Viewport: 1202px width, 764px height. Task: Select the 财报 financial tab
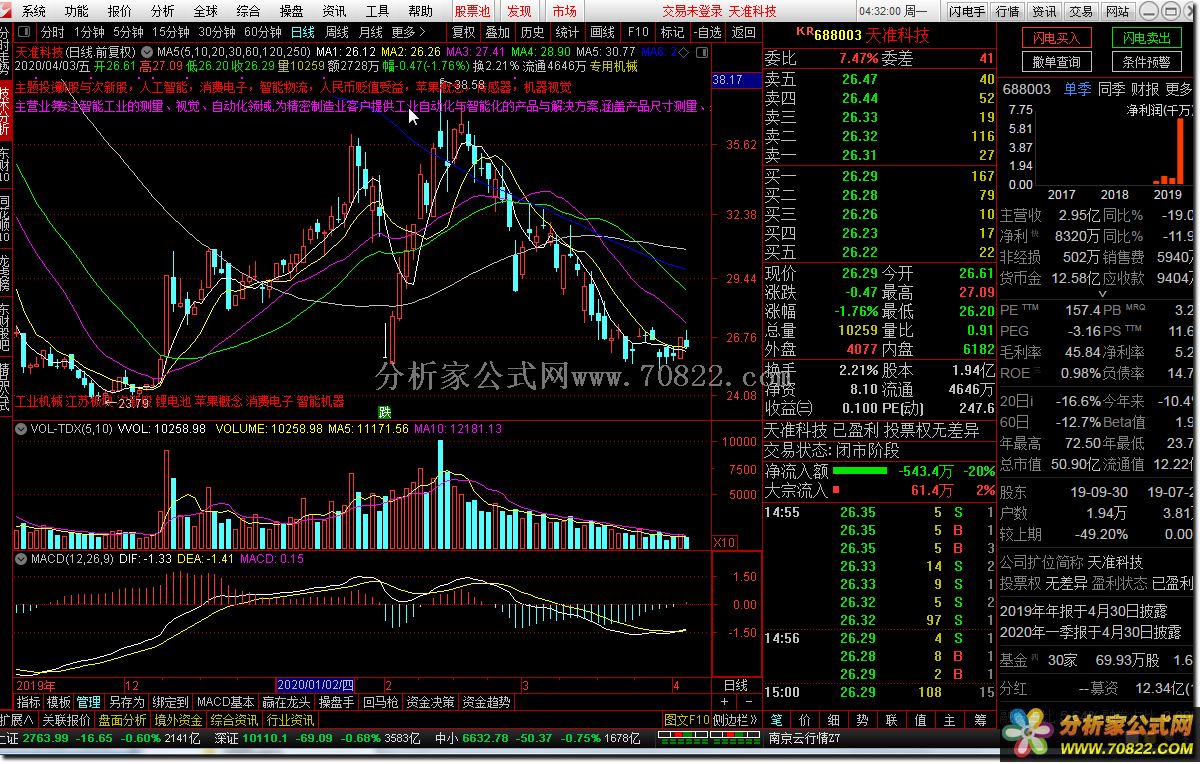click(1145, 89)
